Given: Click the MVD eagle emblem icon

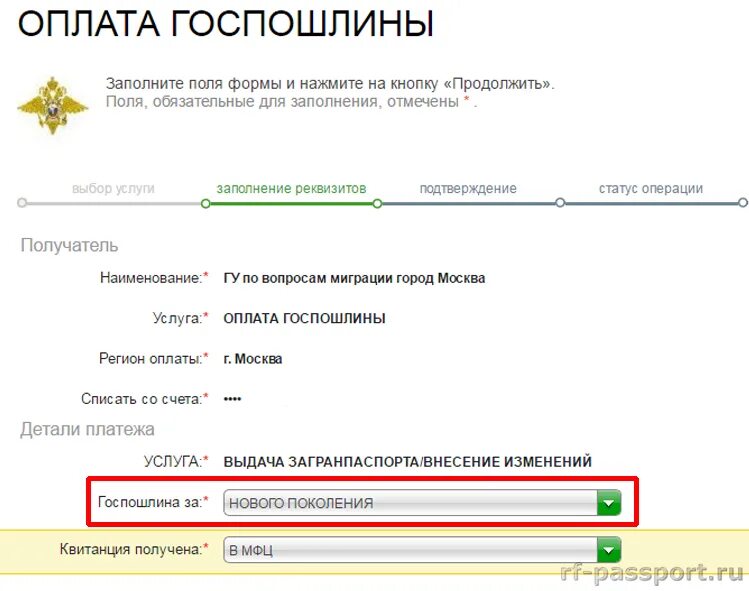Looking at the screenshot, I should (x=53, y=106).
